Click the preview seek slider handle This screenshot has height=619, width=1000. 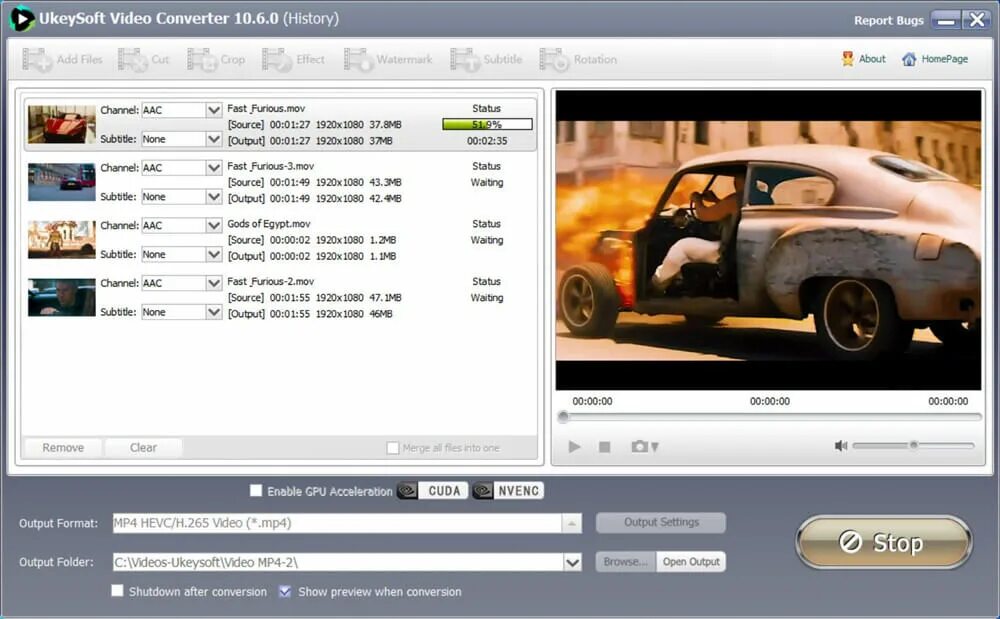coord(562,418)
